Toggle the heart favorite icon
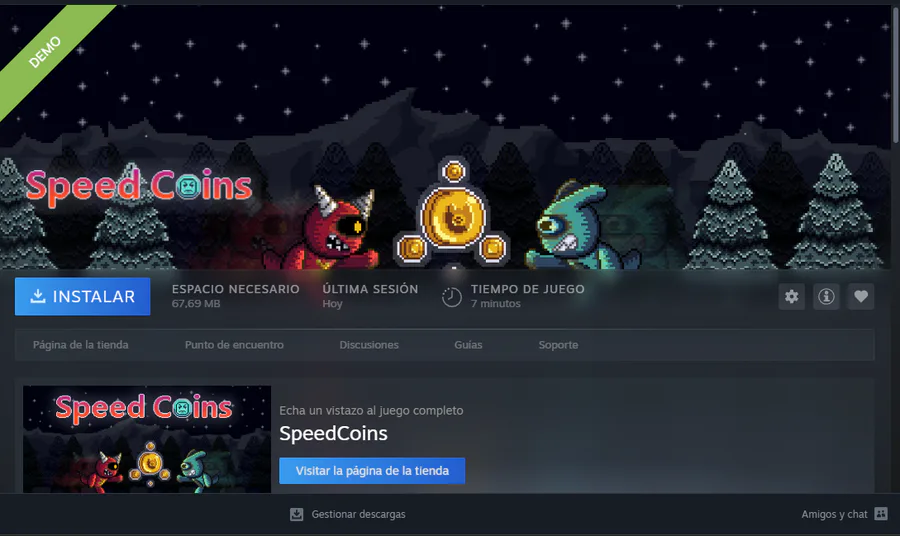 pyautogui.click(x=860, y=296)
